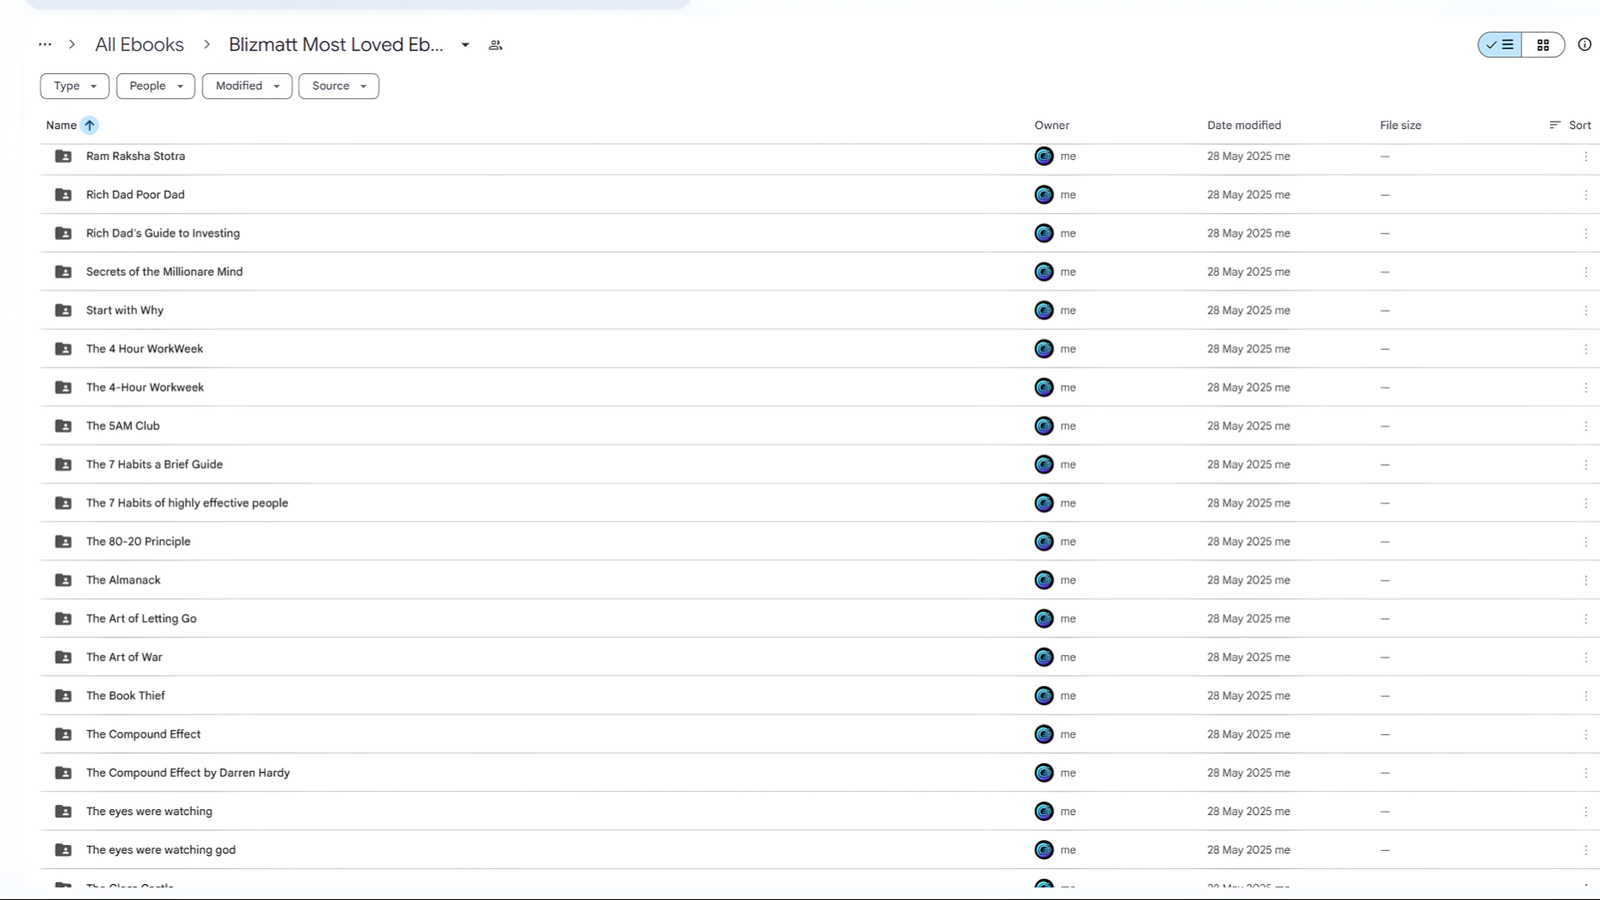Switch to list layout view

coord(1500,45)
